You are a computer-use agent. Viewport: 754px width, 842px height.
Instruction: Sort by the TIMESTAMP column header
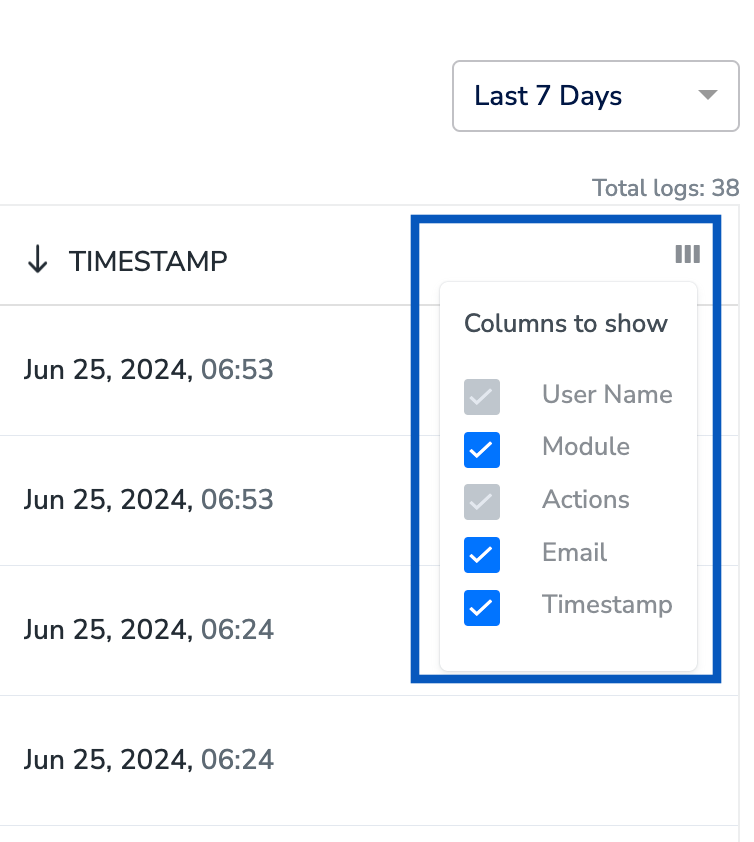(x=148, y=262)
